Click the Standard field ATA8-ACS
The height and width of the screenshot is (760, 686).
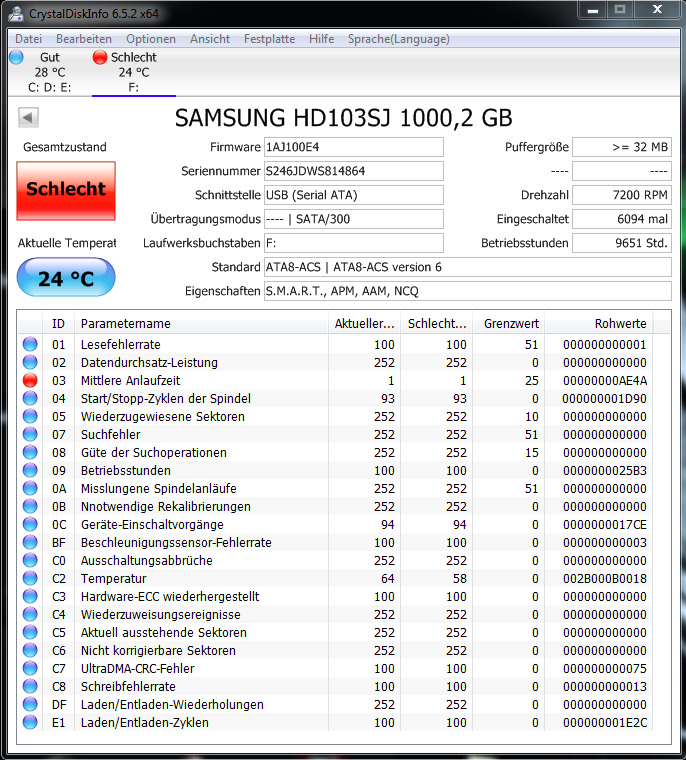pos(468,267)
